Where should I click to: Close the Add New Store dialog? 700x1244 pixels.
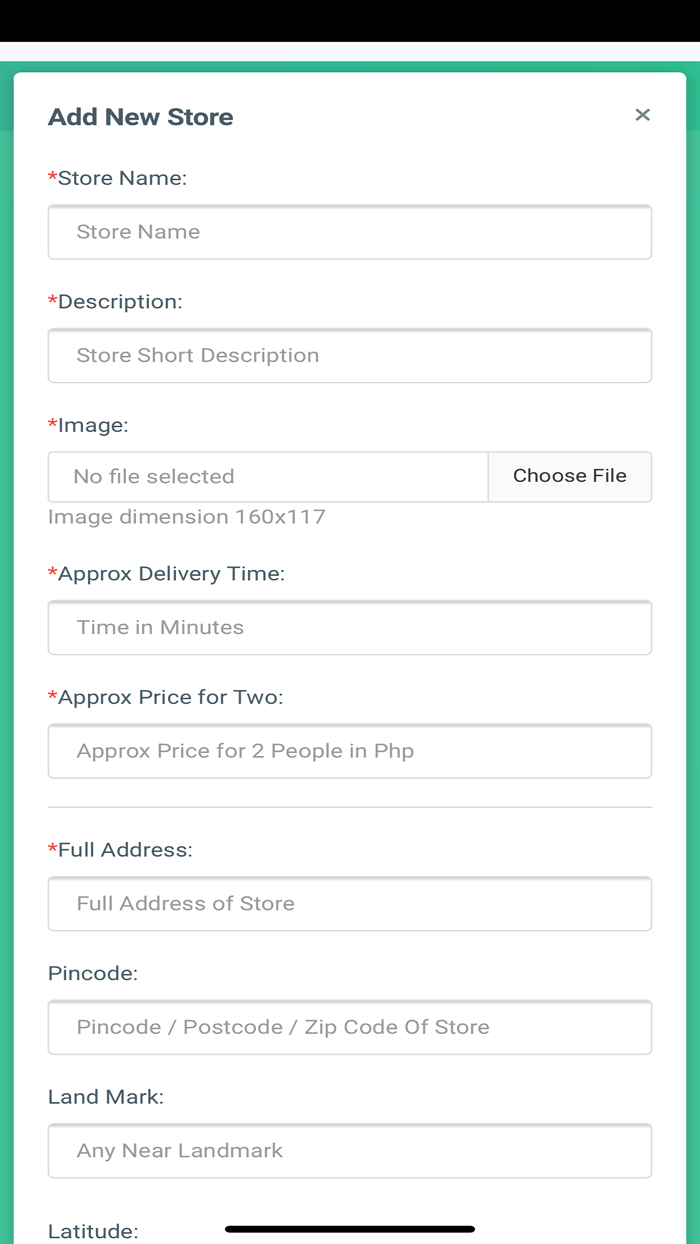pyautogui.click(x=642, y=115)
